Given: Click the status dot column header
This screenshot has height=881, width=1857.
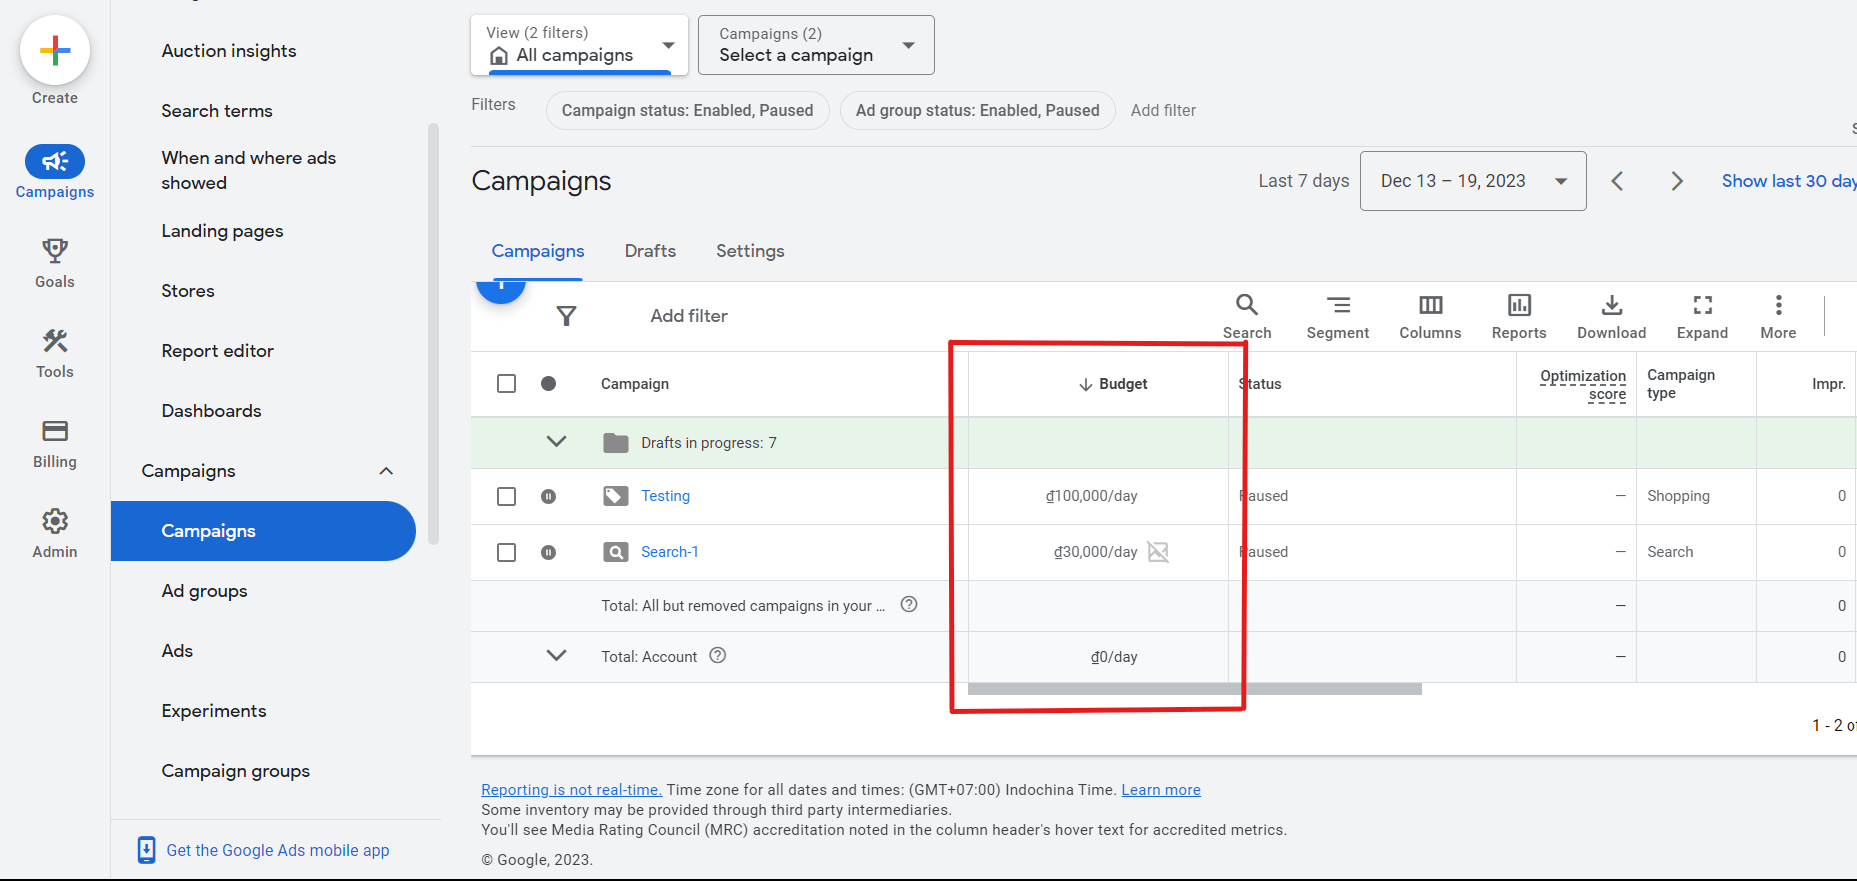Looking at the screenshot, I should tap(548, 383).
